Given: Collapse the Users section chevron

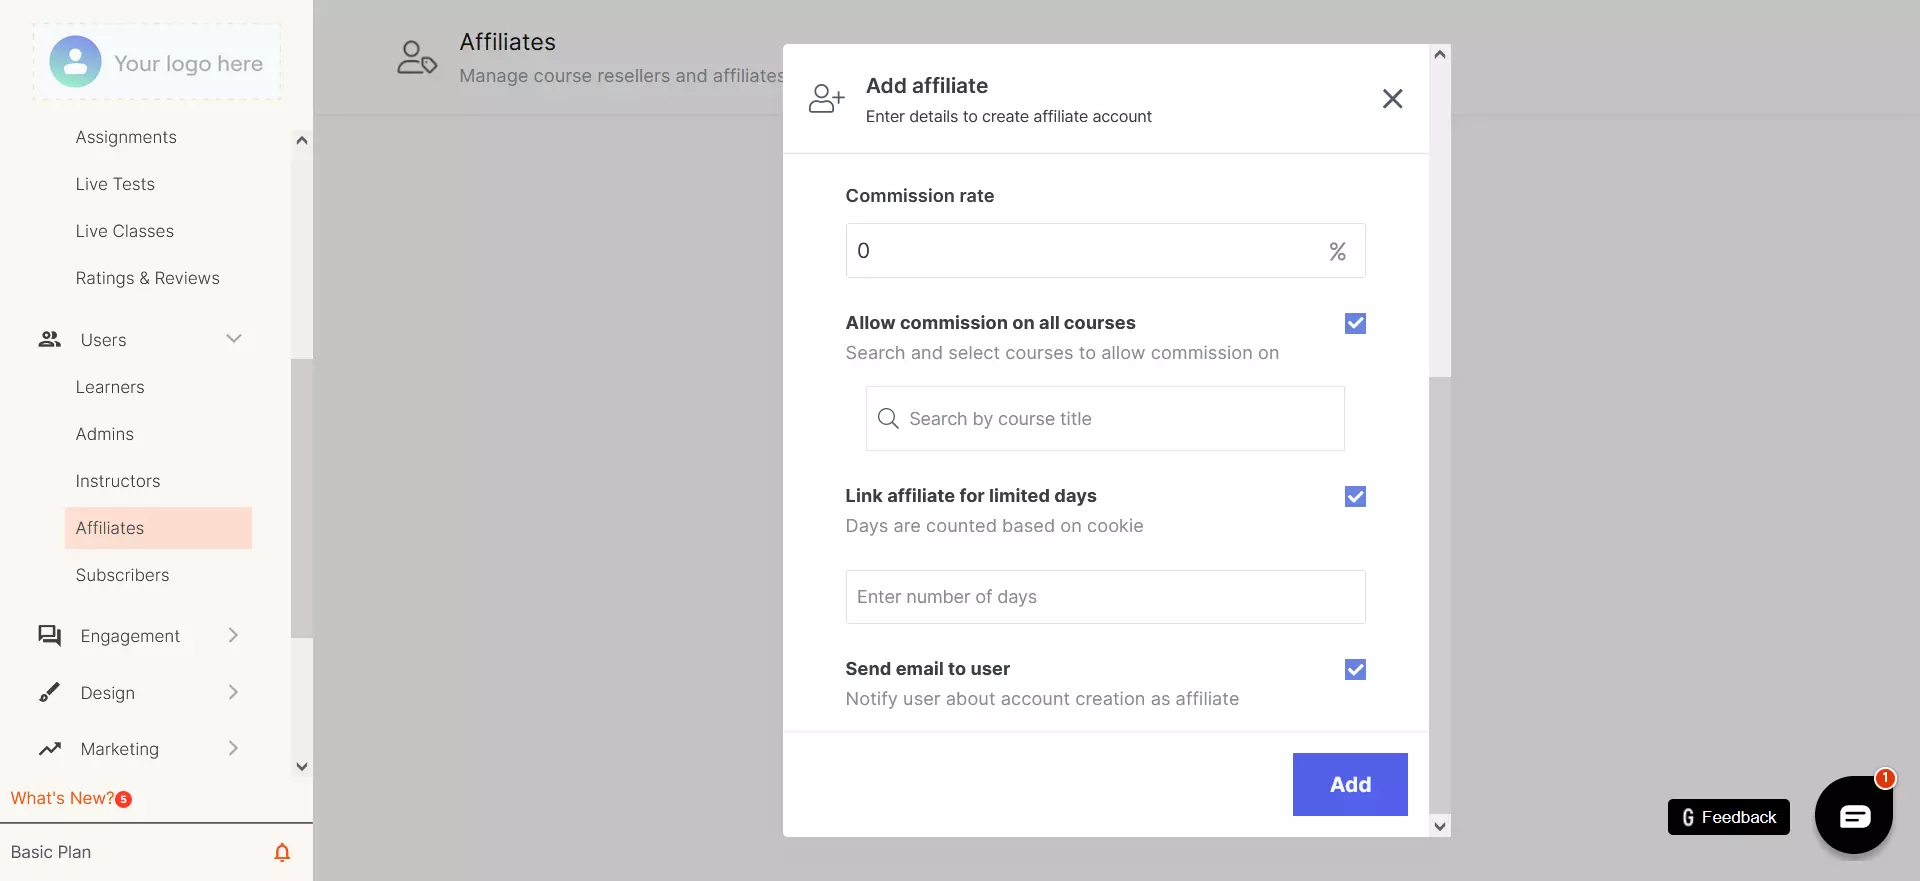Looking at the screenshot, I should pyautogui.click(x=234, y=339).
